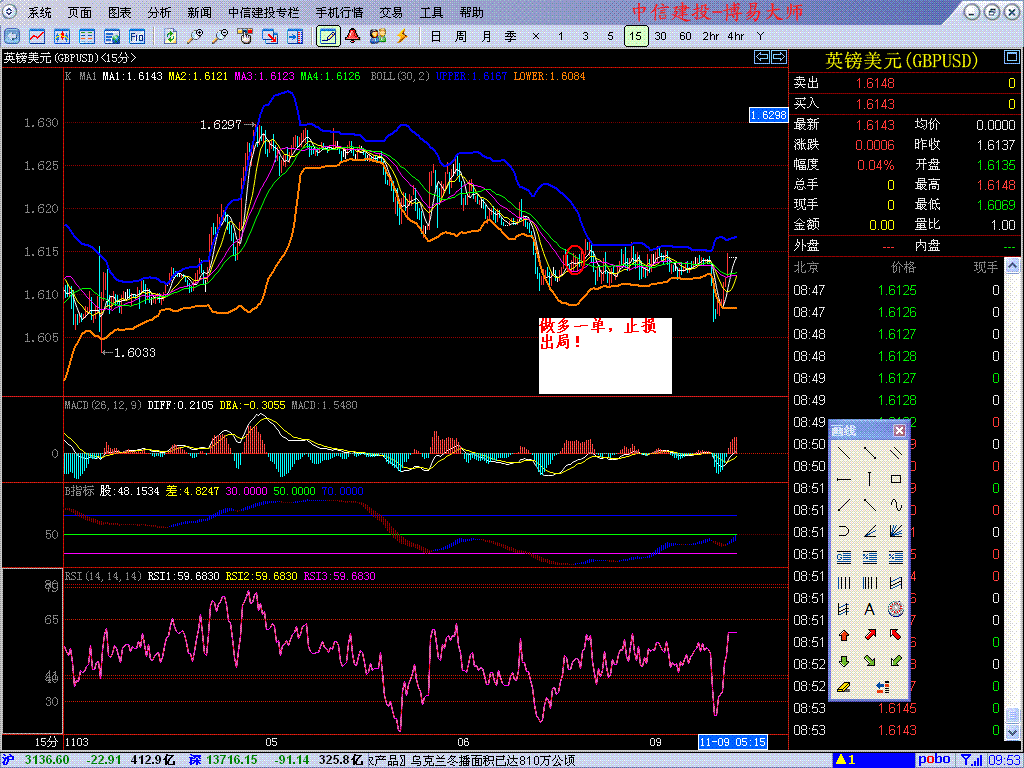This screenshot has width=1024, height=768.
Task: Select the red up arrow marker
Action: [x=844, y=635]
